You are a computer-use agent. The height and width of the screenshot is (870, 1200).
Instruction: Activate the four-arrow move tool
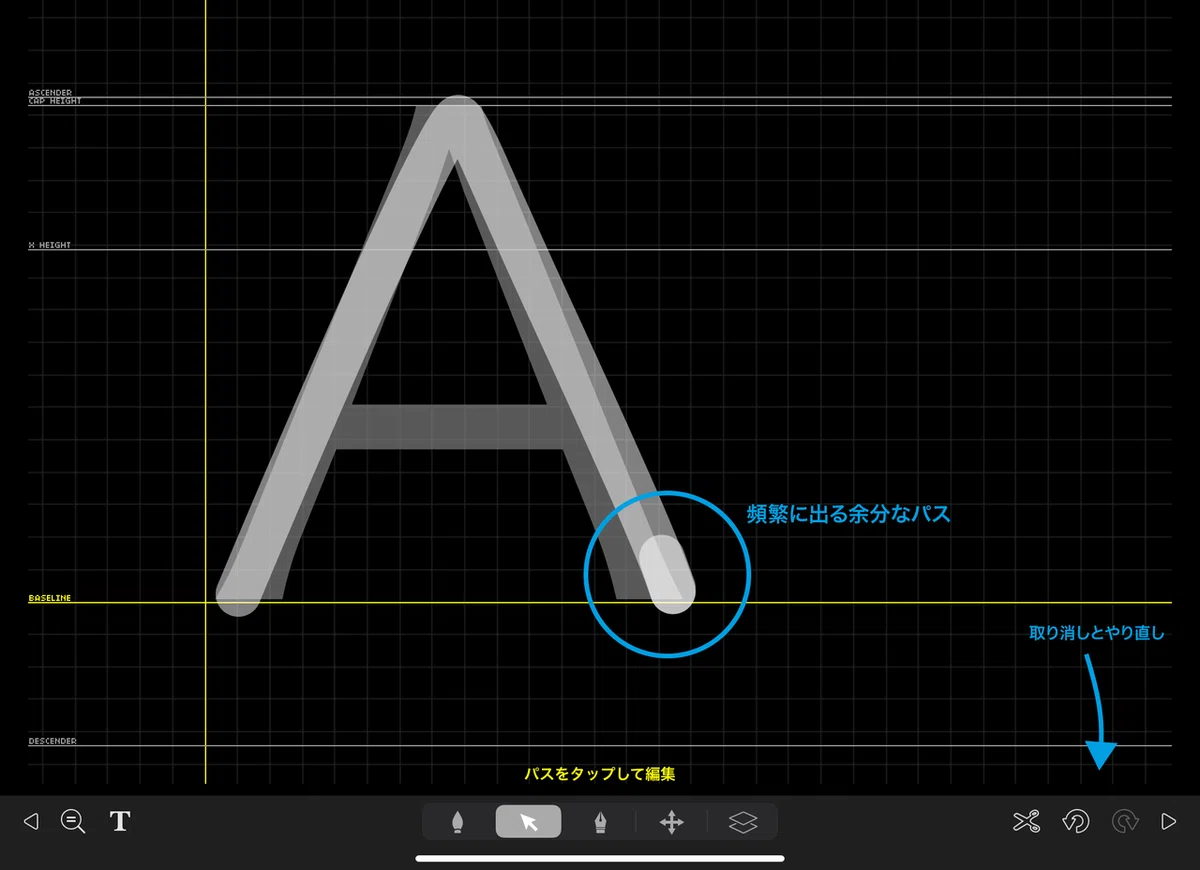coord(672,822)
